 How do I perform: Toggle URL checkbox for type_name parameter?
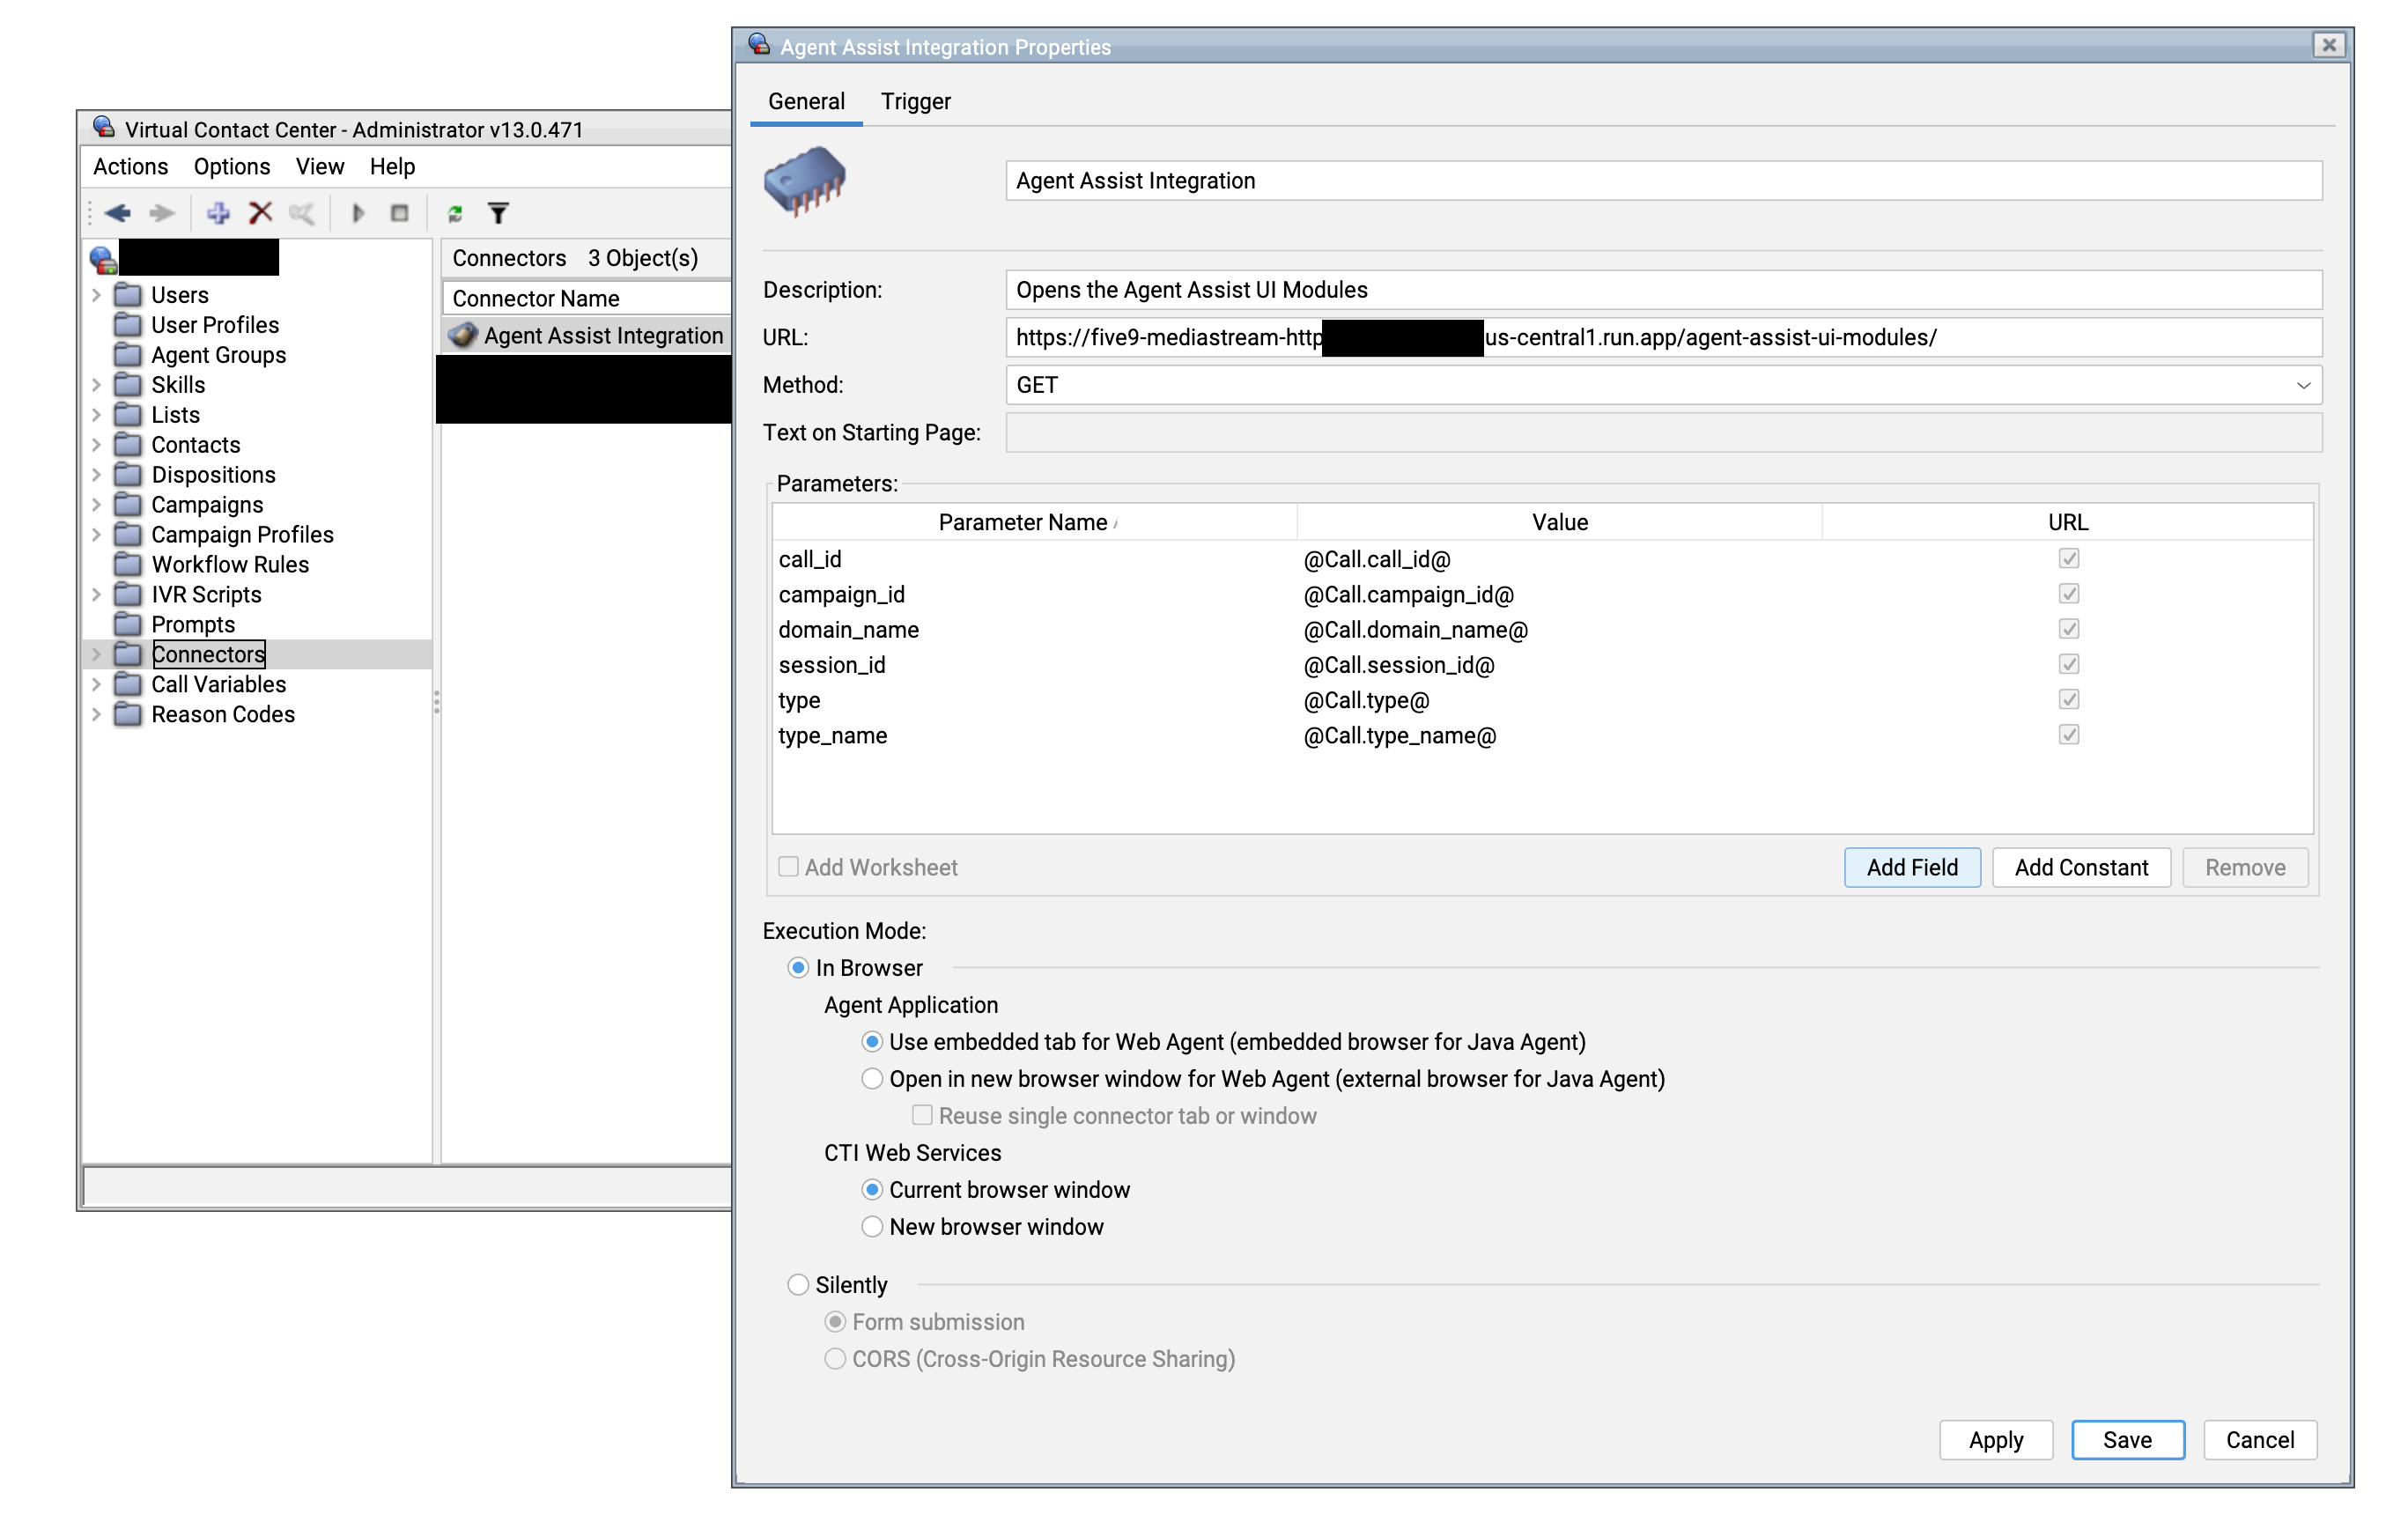click(2069, 735)
